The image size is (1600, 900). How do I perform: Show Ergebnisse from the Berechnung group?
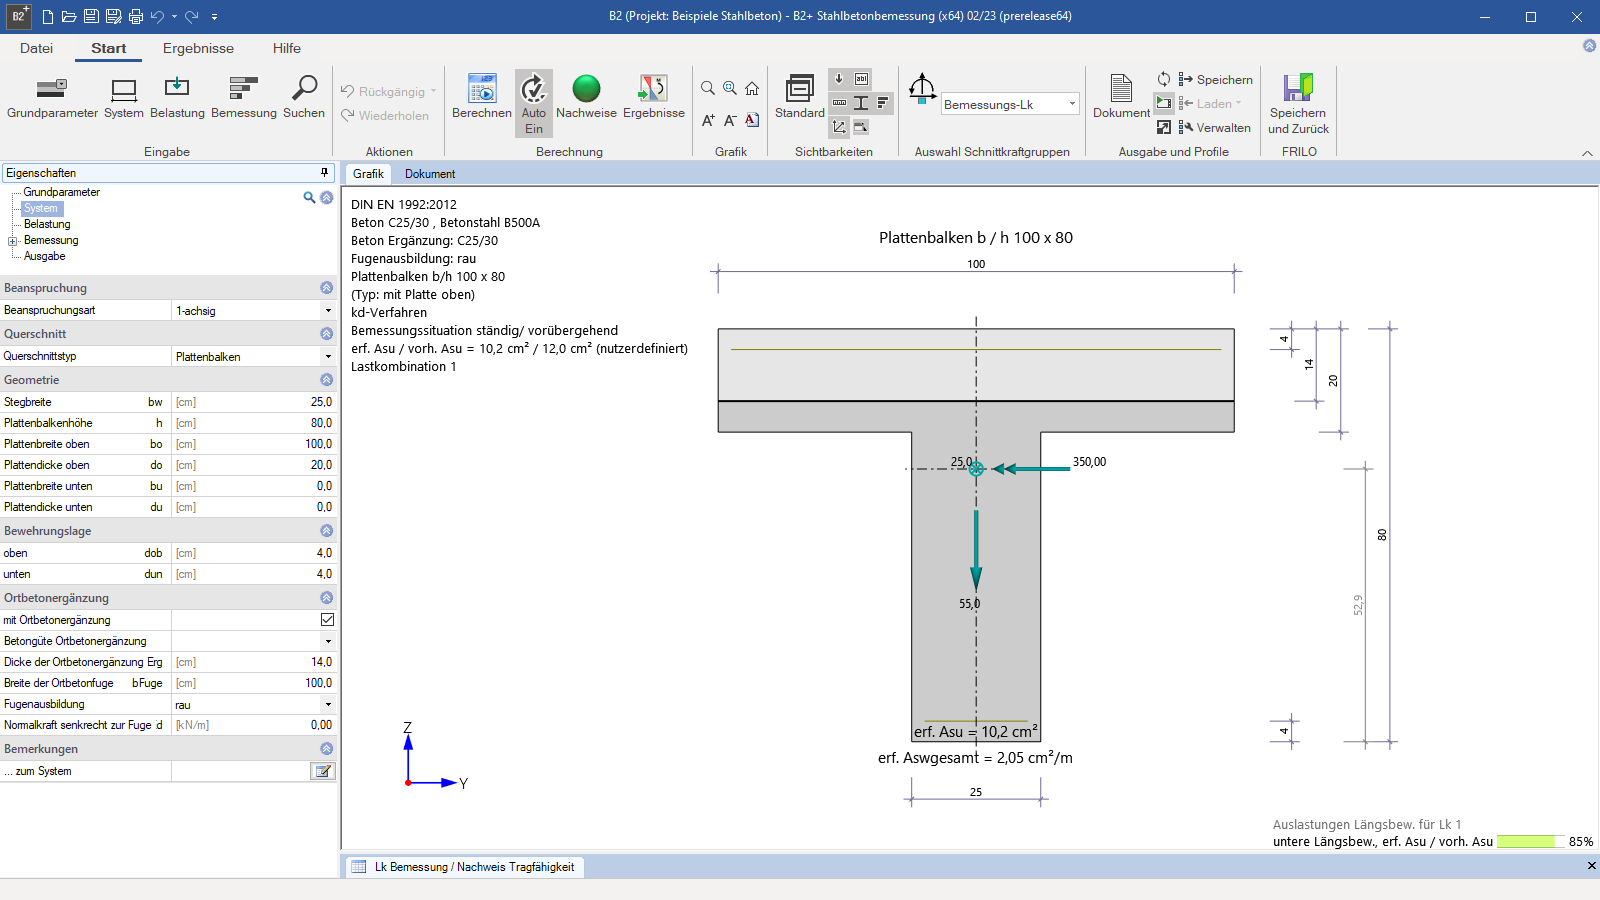(x=654, y=98)
